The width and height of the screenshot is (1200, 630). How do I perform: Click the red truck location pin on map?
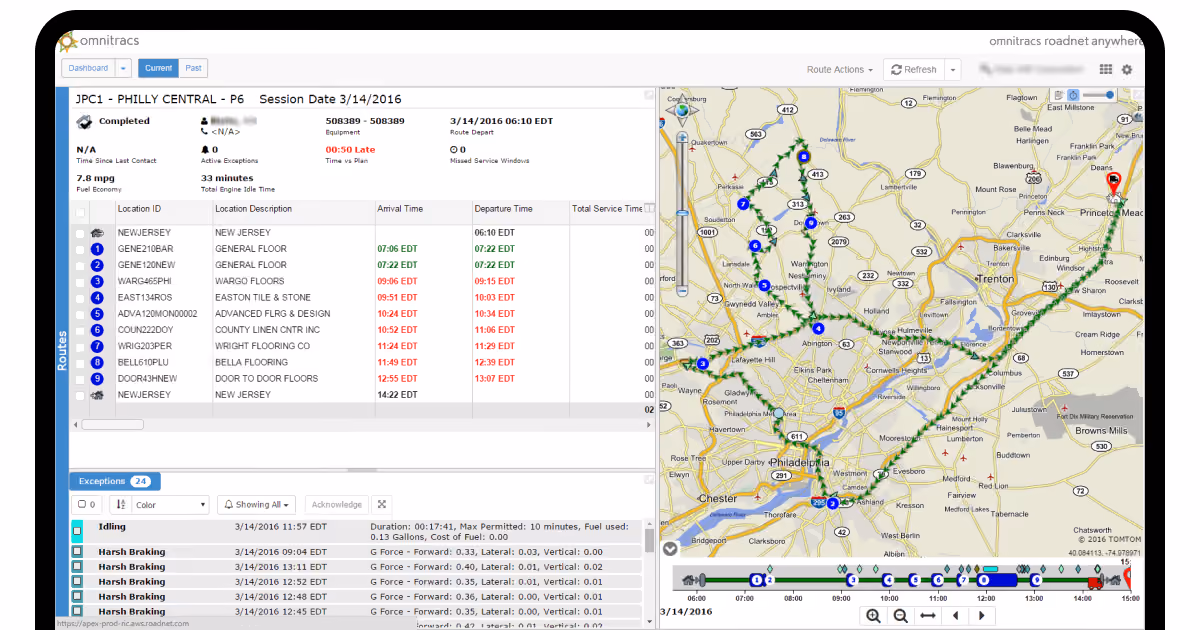click(x=1114, y=183)
